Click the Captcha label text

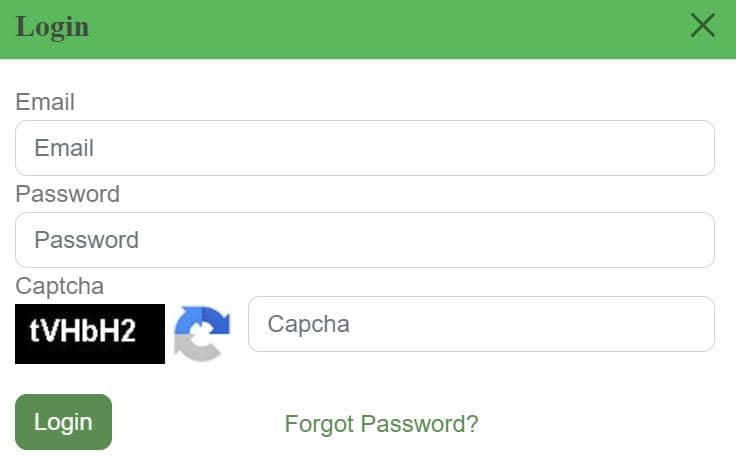click(x=59, y=287)
